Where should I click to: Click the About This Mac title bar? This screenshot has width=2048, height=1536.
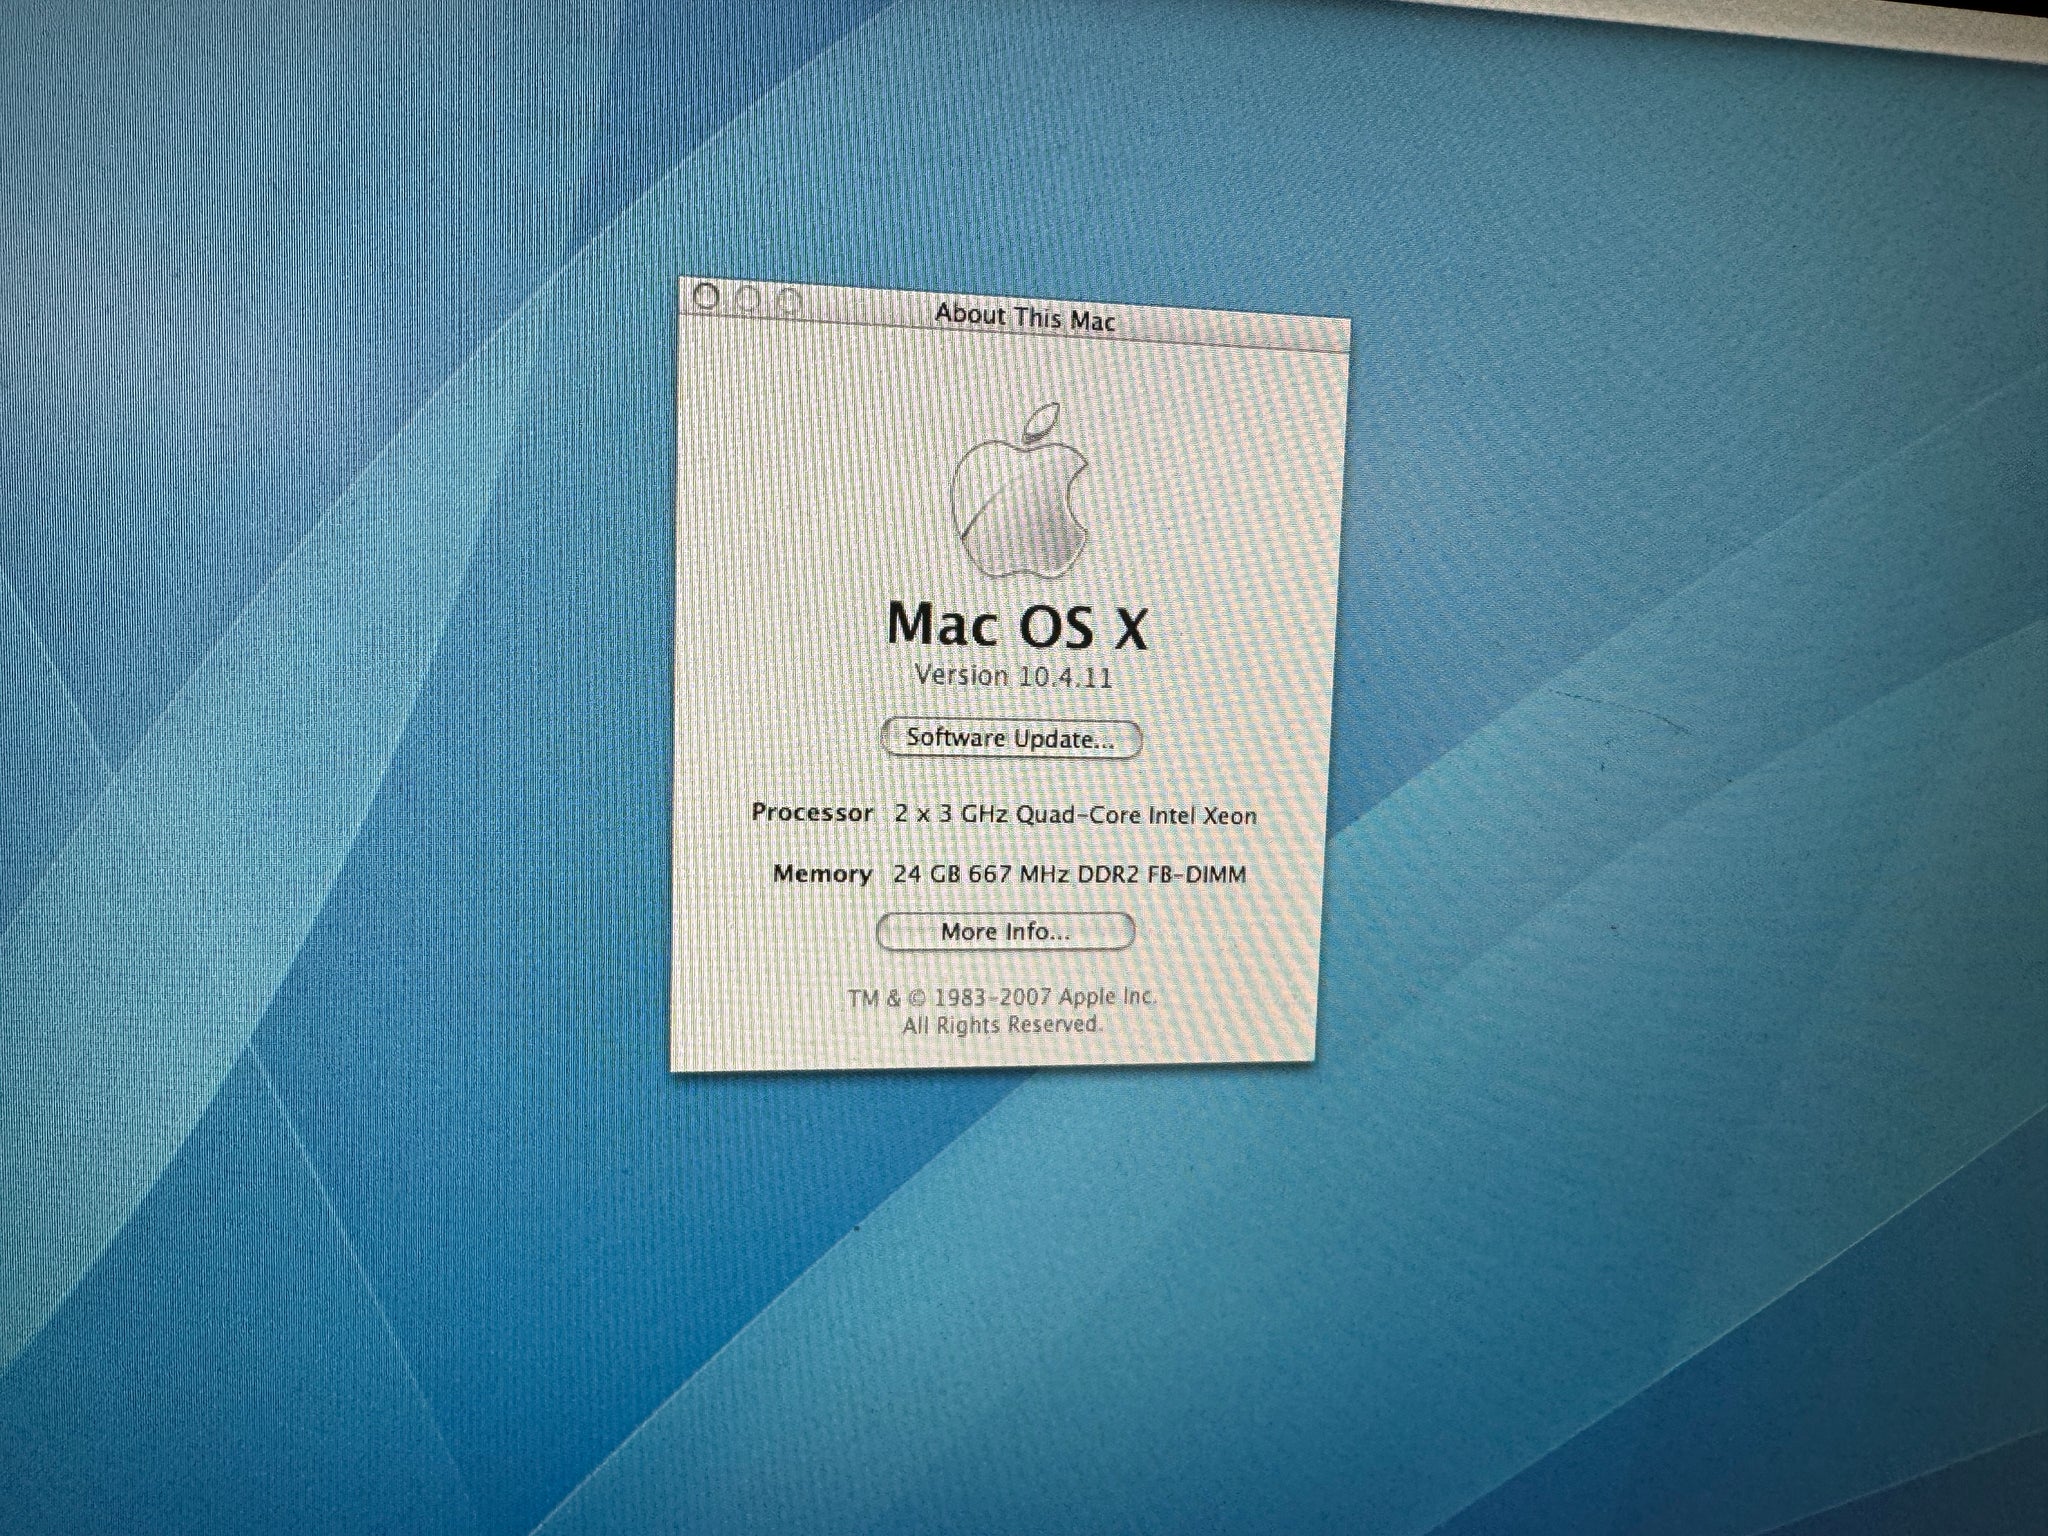[1014, 315]
